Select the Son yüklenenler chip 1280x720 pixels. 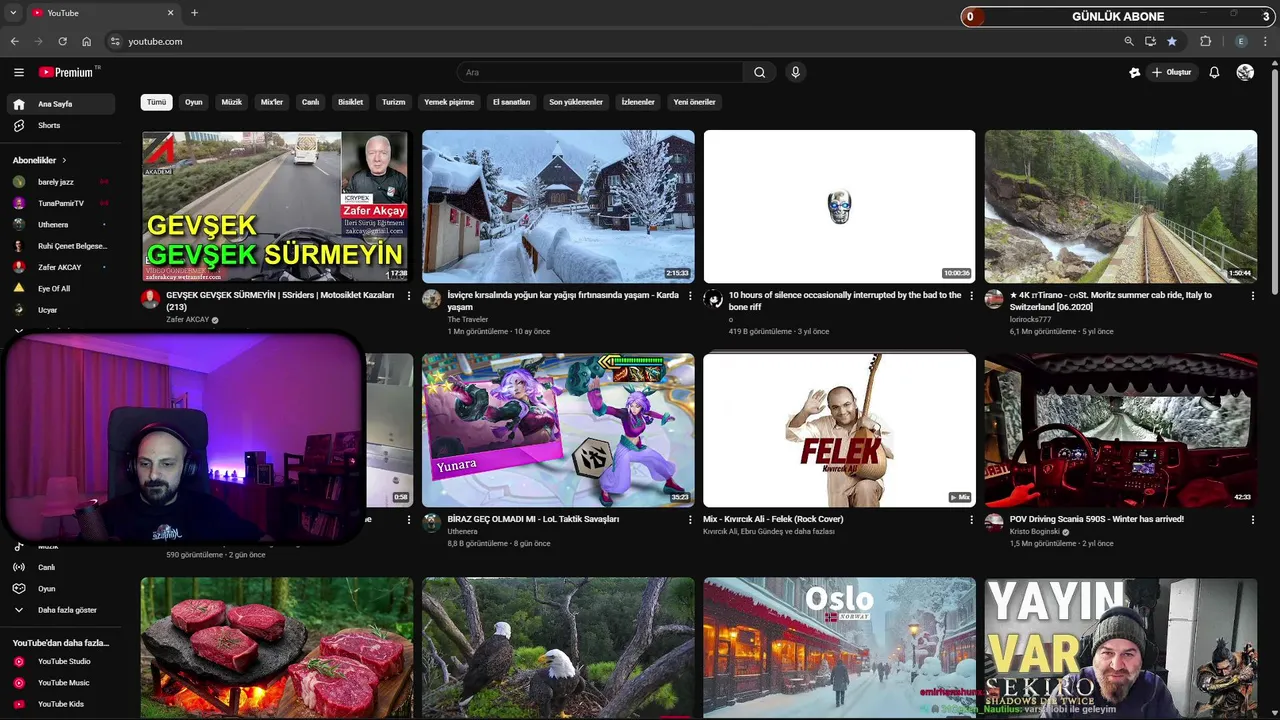[x=576, y=102]
